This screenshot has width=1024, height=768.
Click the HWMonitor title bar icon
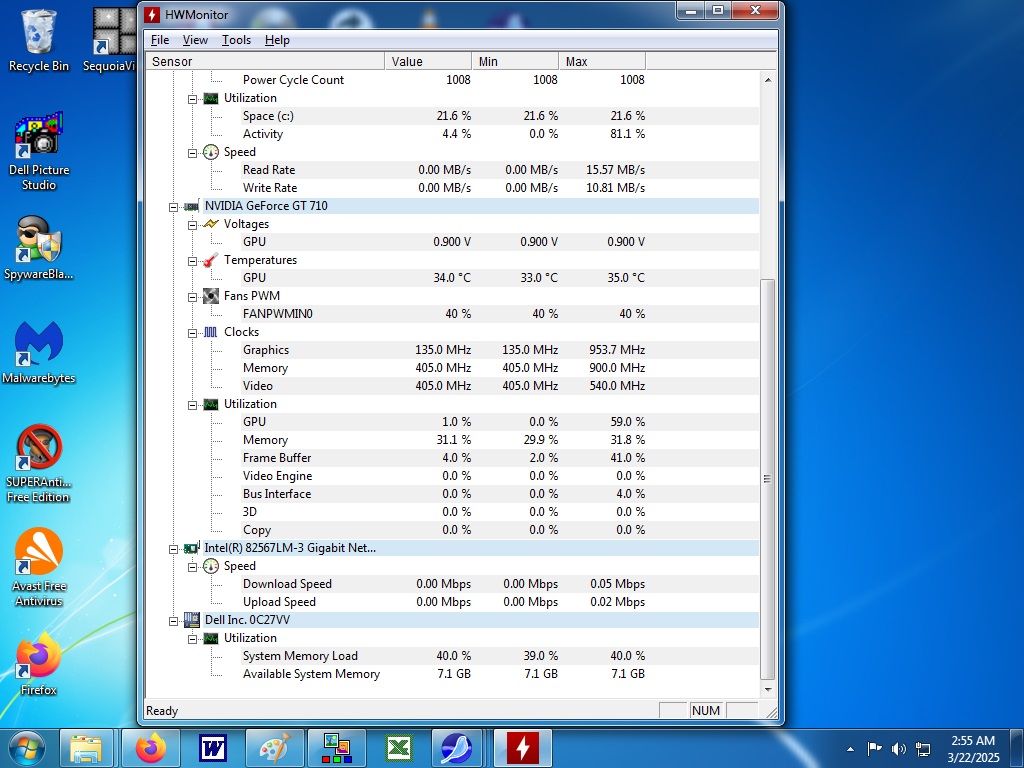pyautogui.click(x=152, y=14)
